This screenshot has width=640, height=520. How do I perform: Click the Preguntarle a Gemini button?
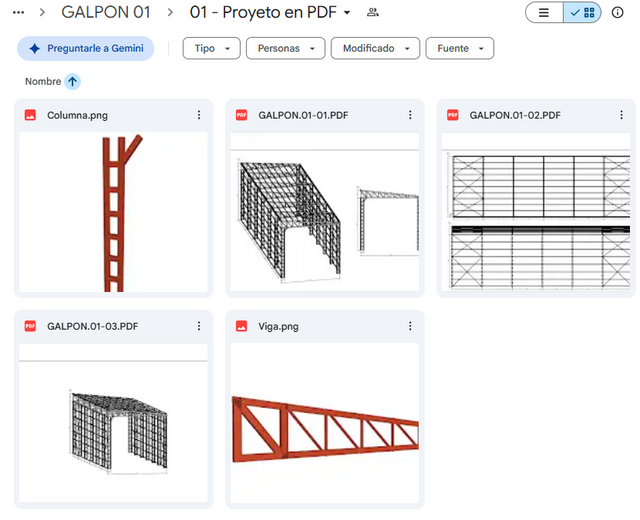point(85,49)
